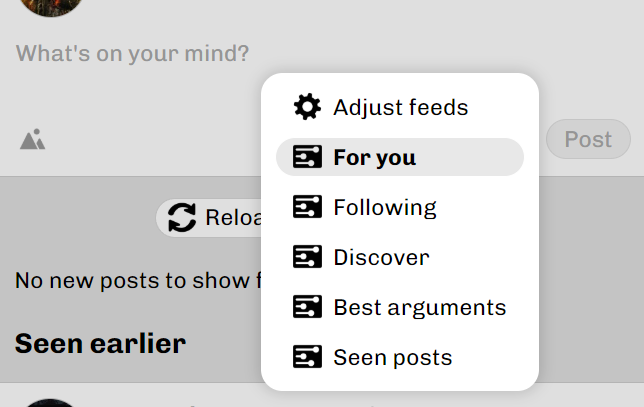Image resolution: width=644 pixels, height=407 pixels.
Task: Click the avatar of the first seen post
Action: (48, 402)
